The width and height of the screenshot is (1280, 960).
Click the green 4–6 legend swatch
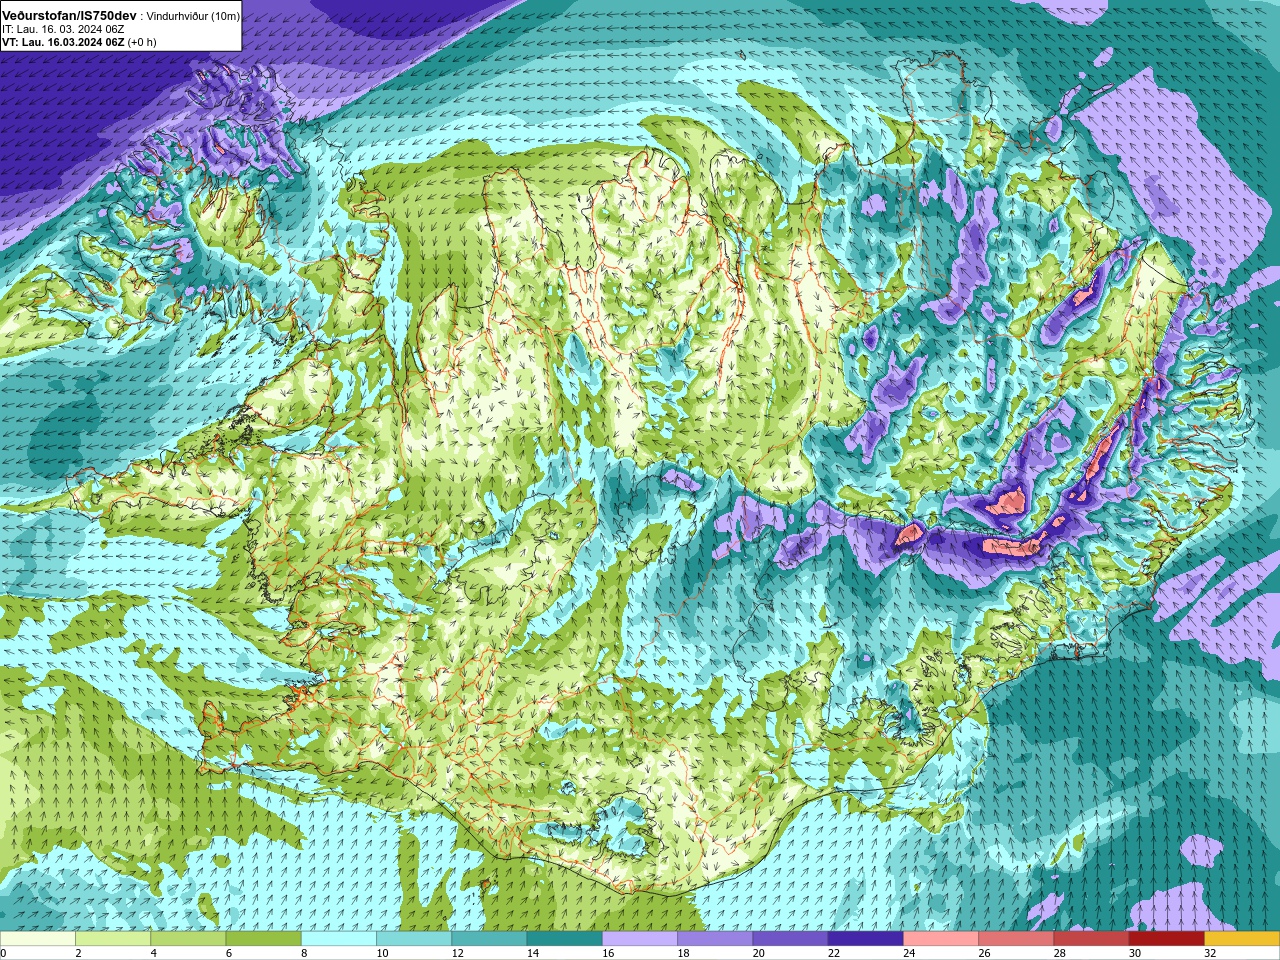pos(188,938)
